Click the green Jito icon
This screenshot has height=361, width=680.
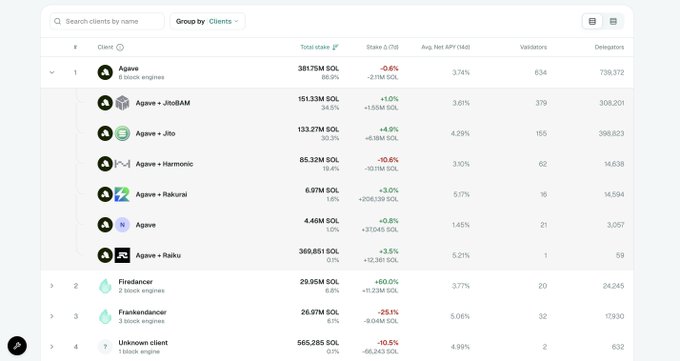[x=122, y=133]
